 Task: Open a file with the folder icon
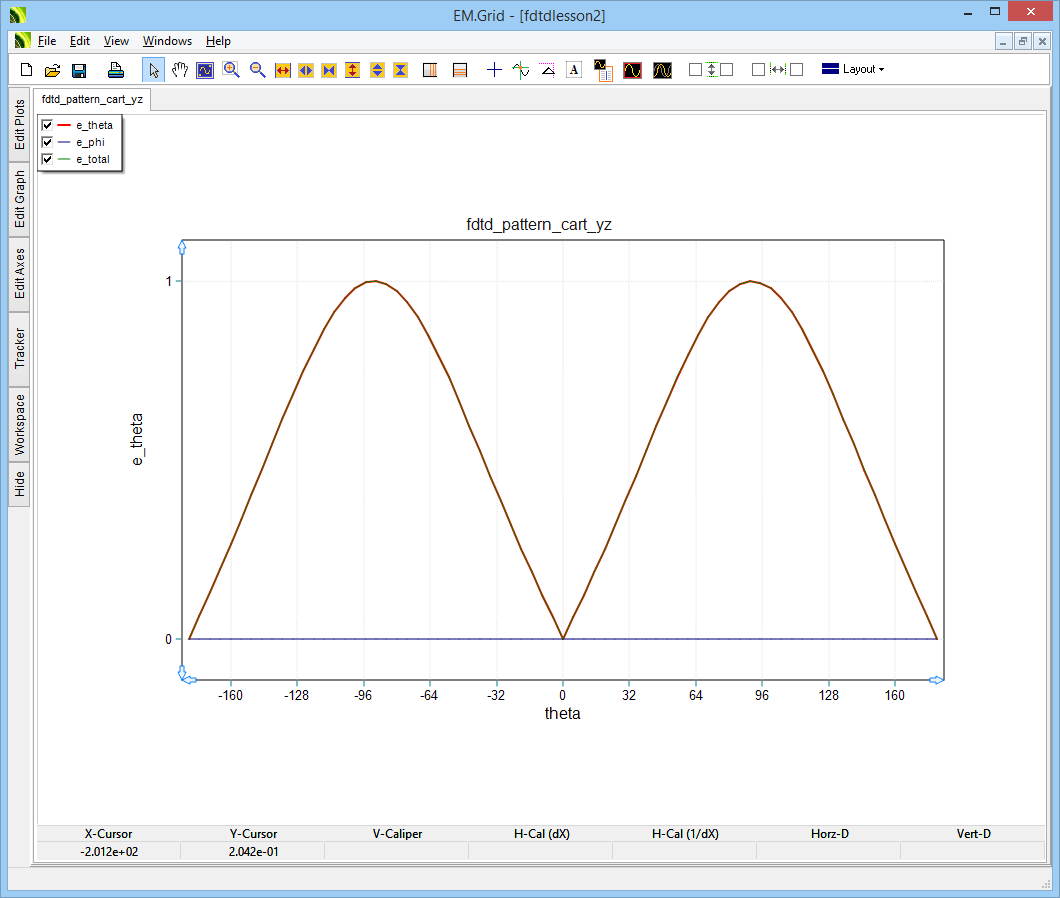coord(53,70)
